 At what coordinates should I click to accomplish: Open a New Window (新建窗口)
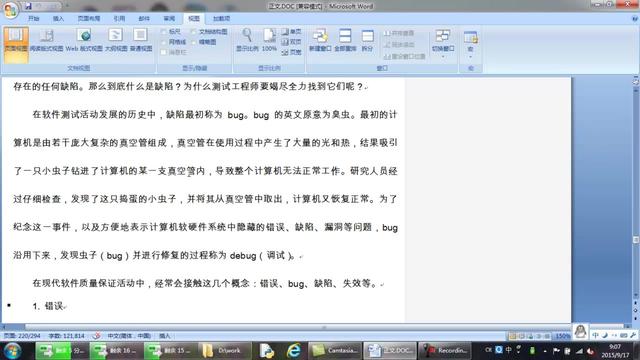click(320, 40)
